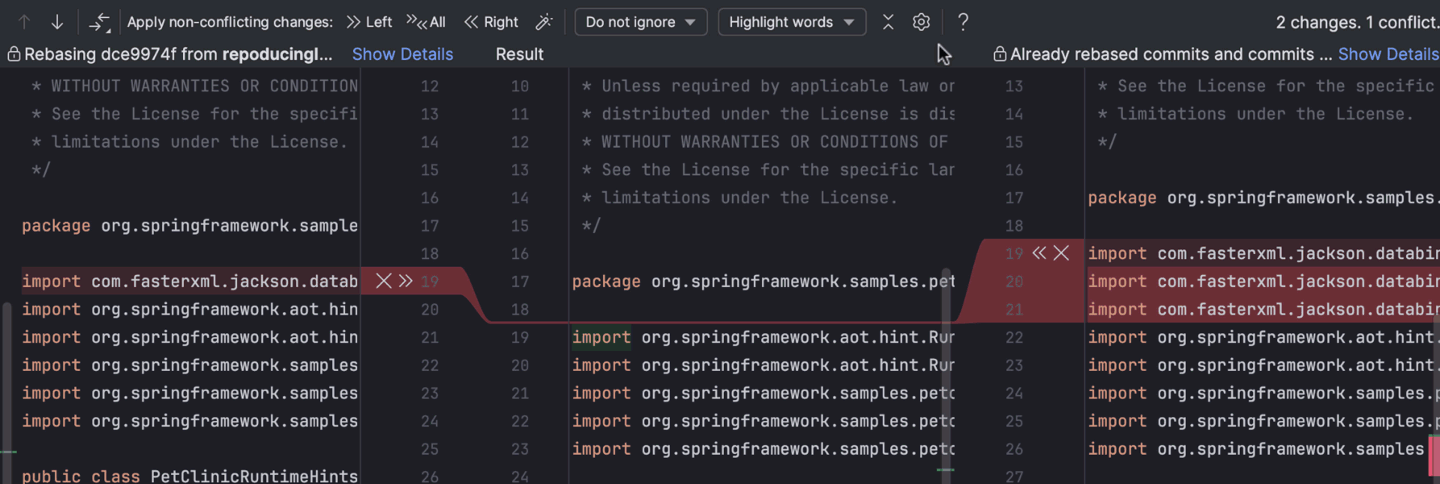
Task: Click aot.hint import on line 22 in right pane
Action: (x=1263, y=337)
